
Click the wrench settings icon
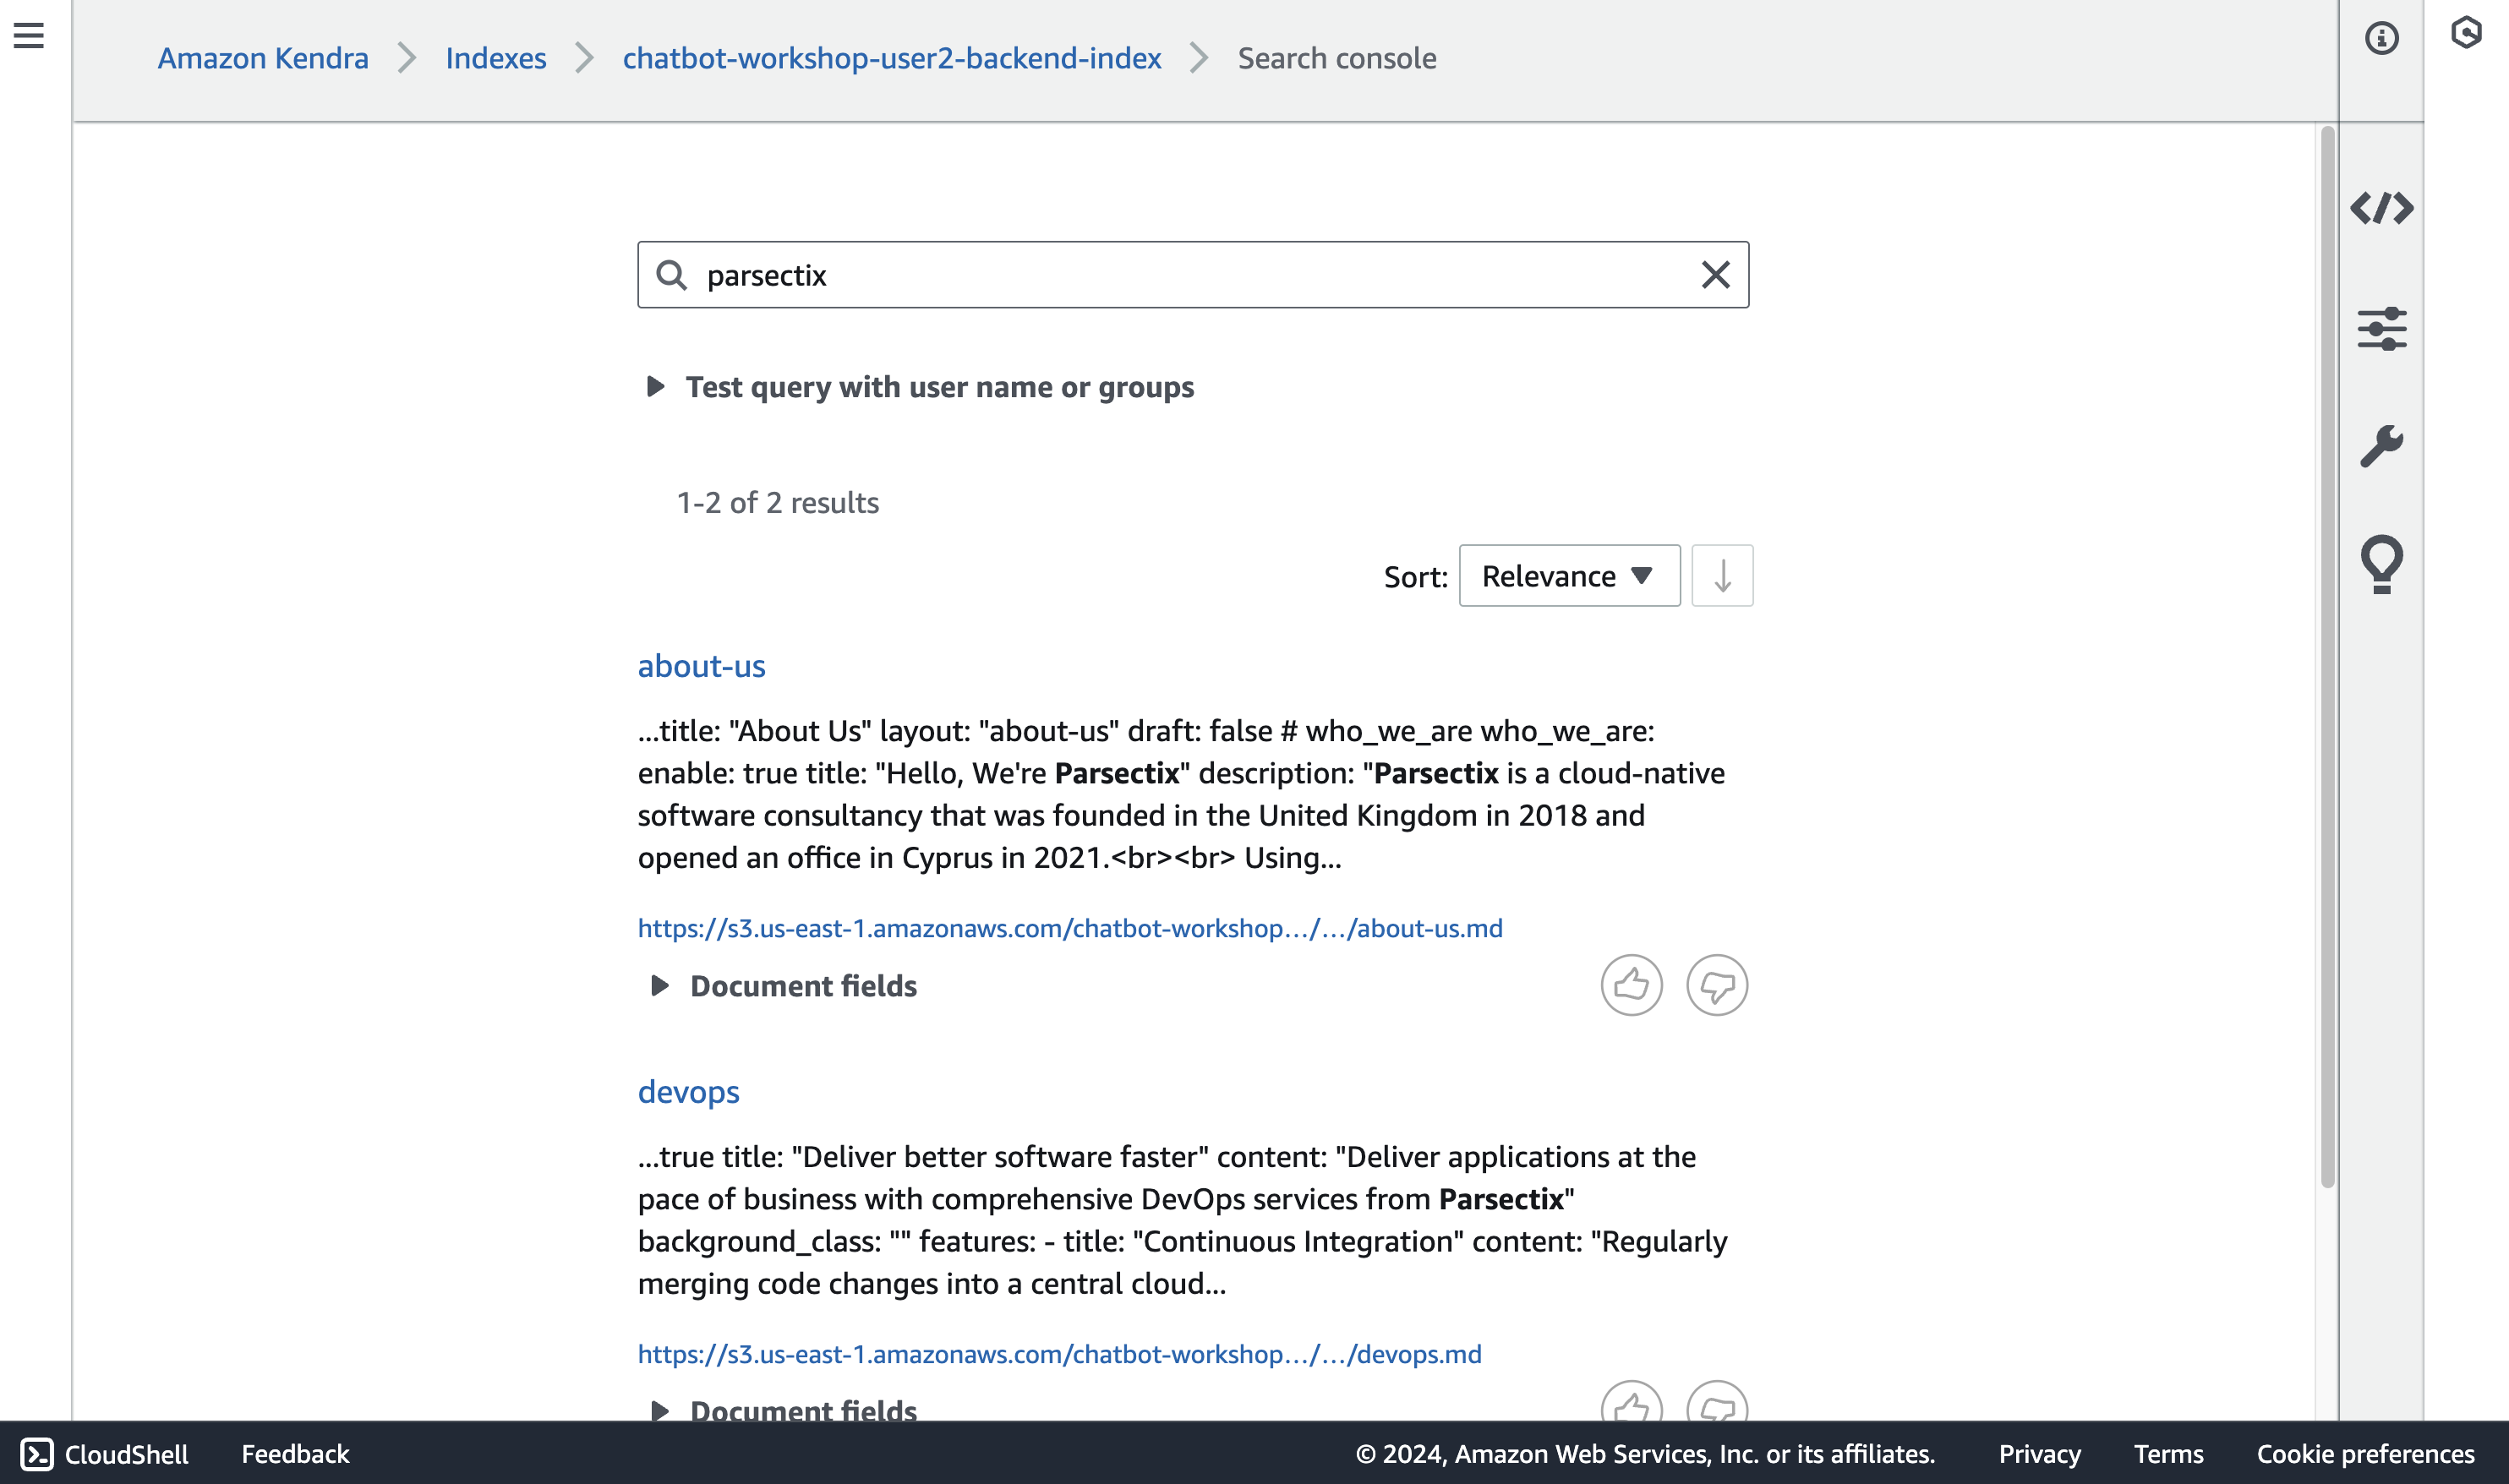click(2381, 446)
